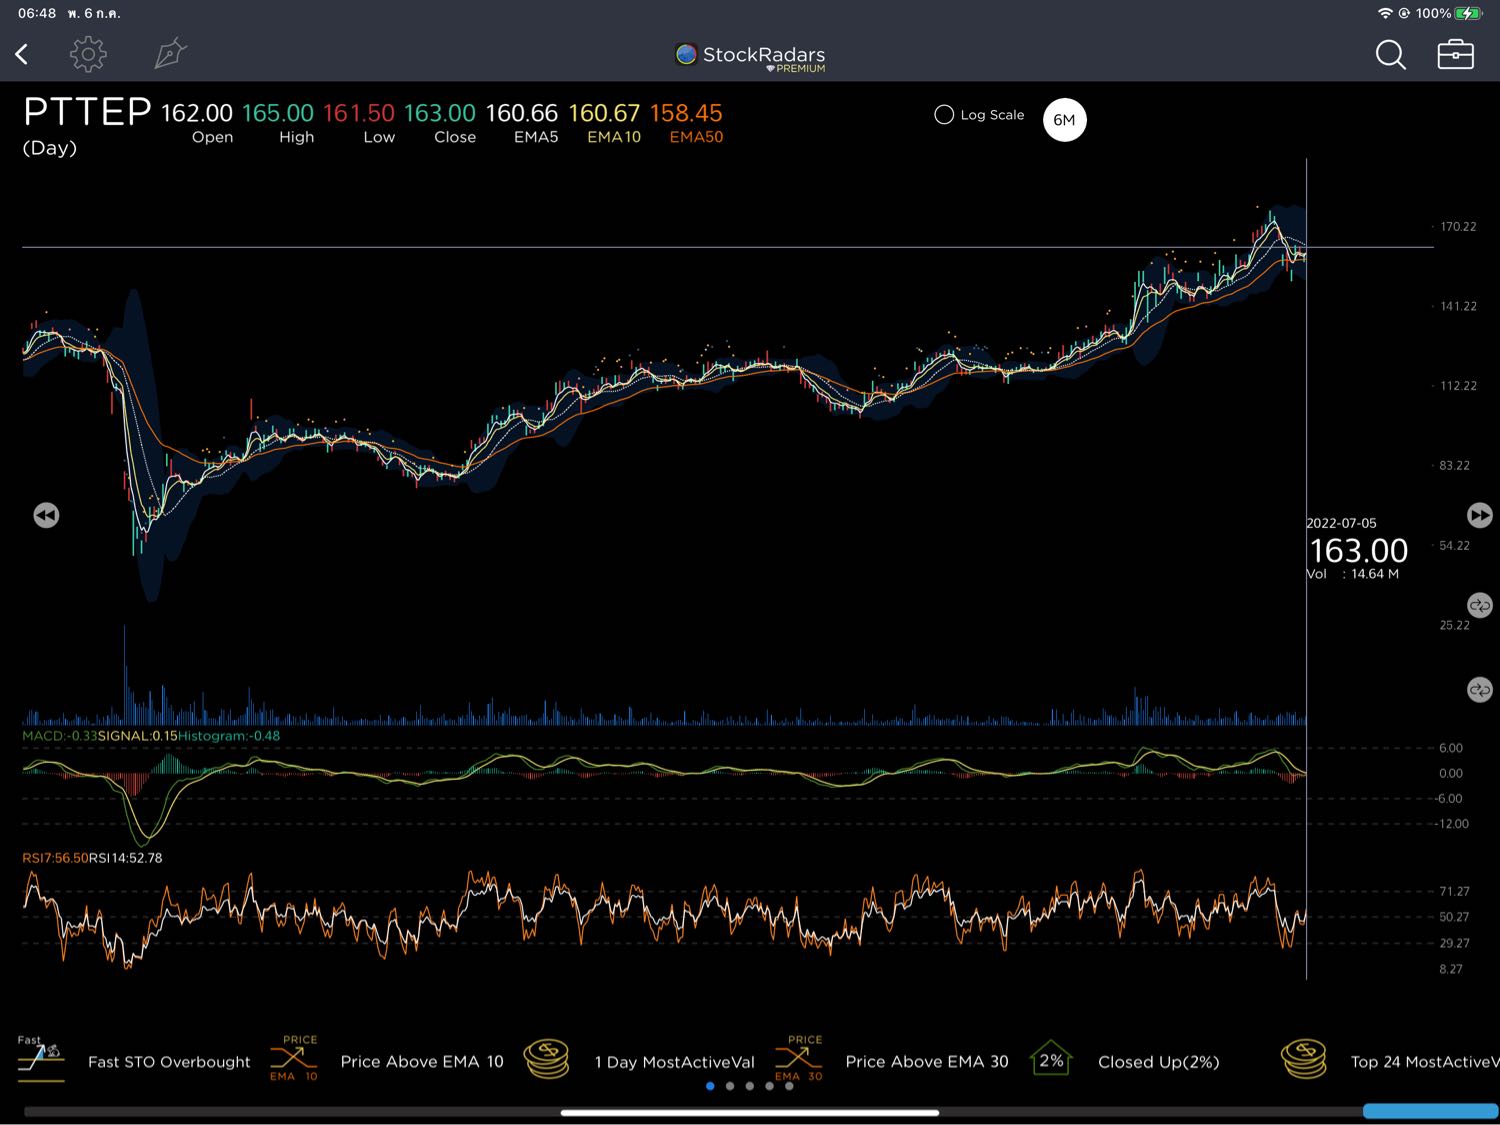Tap the Closed Up(2%) signal
1500x1125 pixels.
1158,1062
